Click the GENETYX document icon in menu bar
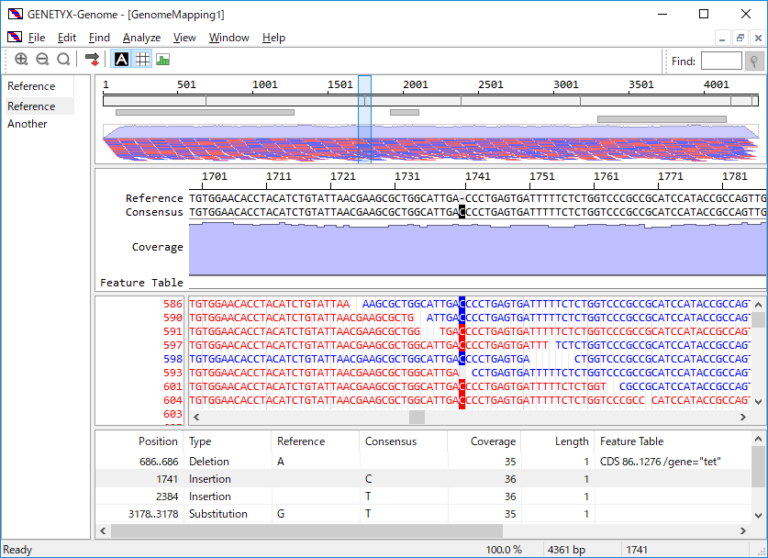 click(x=14, y=37)
